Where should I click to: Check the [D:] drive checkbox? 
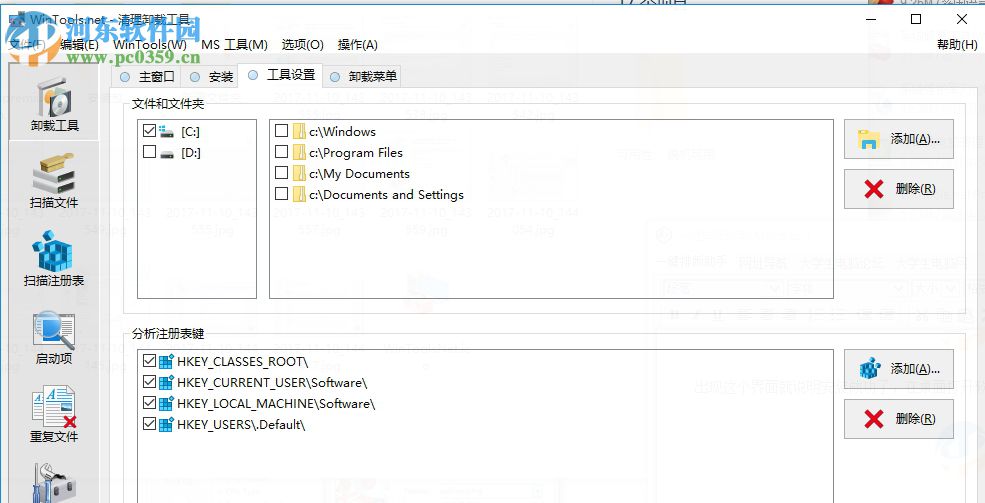(x=150, y=152)
